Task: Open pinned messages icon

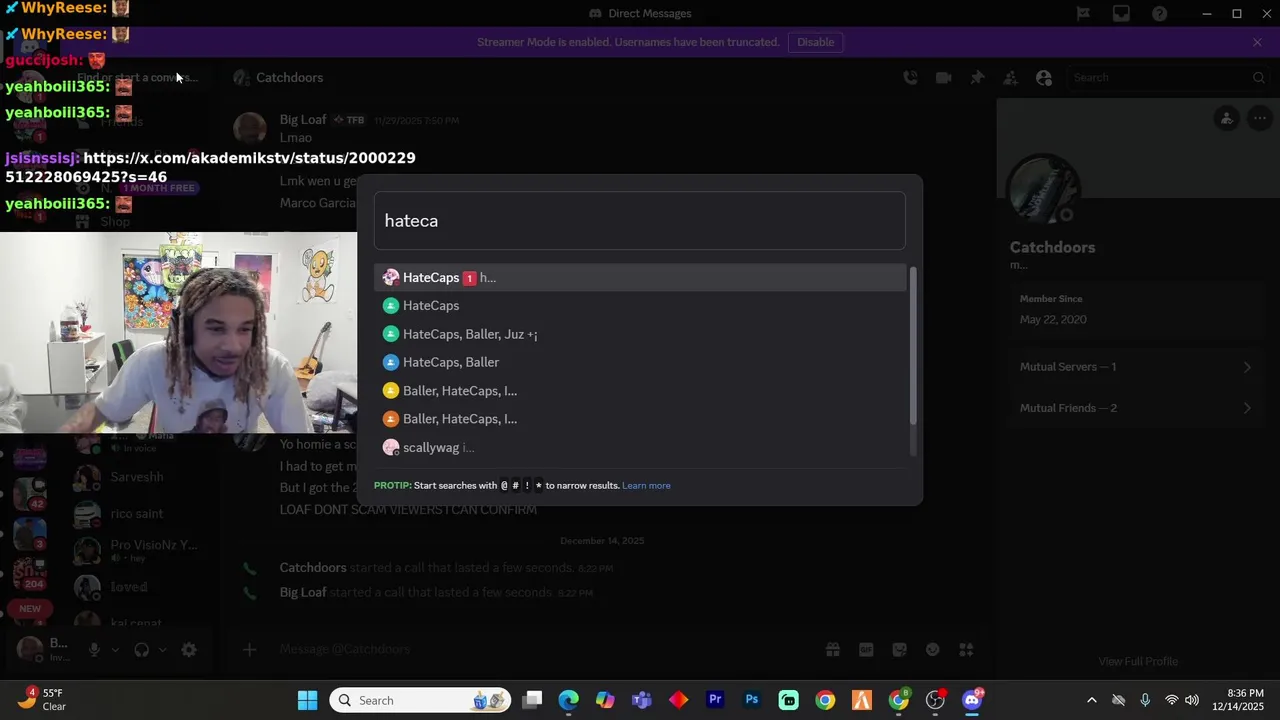Action: [977, 78]
